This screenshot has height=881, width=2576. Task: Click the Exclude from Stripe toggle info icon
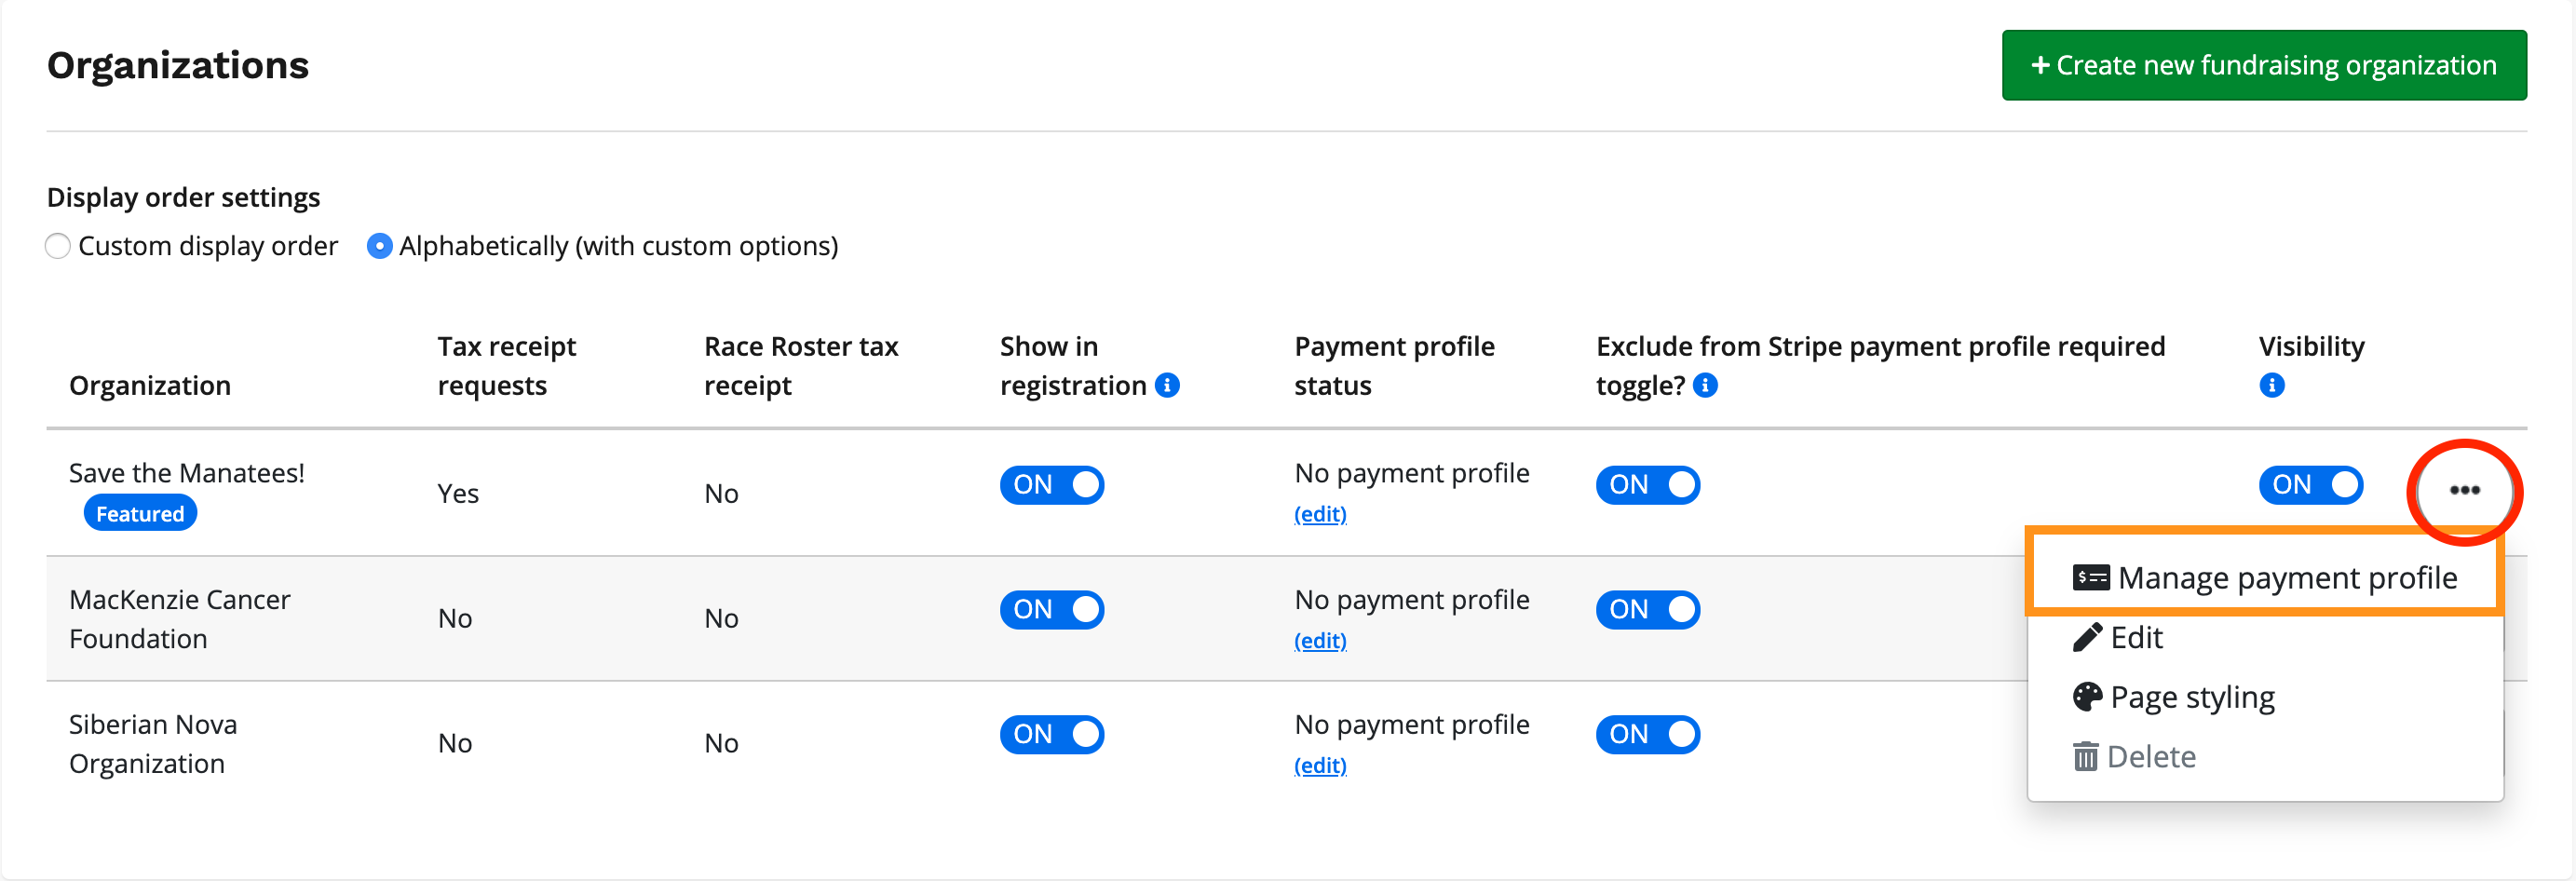pos(1705,385)
